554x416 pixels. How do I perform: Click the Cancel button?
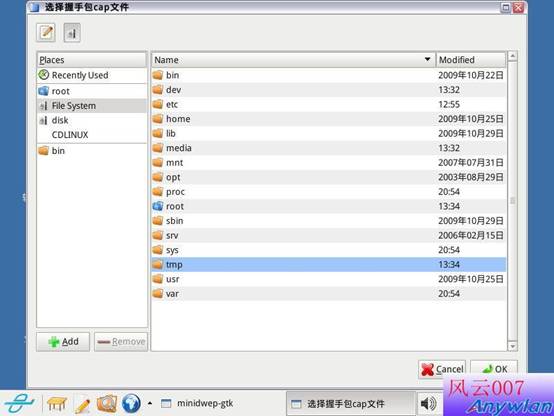tap(442, 369)
